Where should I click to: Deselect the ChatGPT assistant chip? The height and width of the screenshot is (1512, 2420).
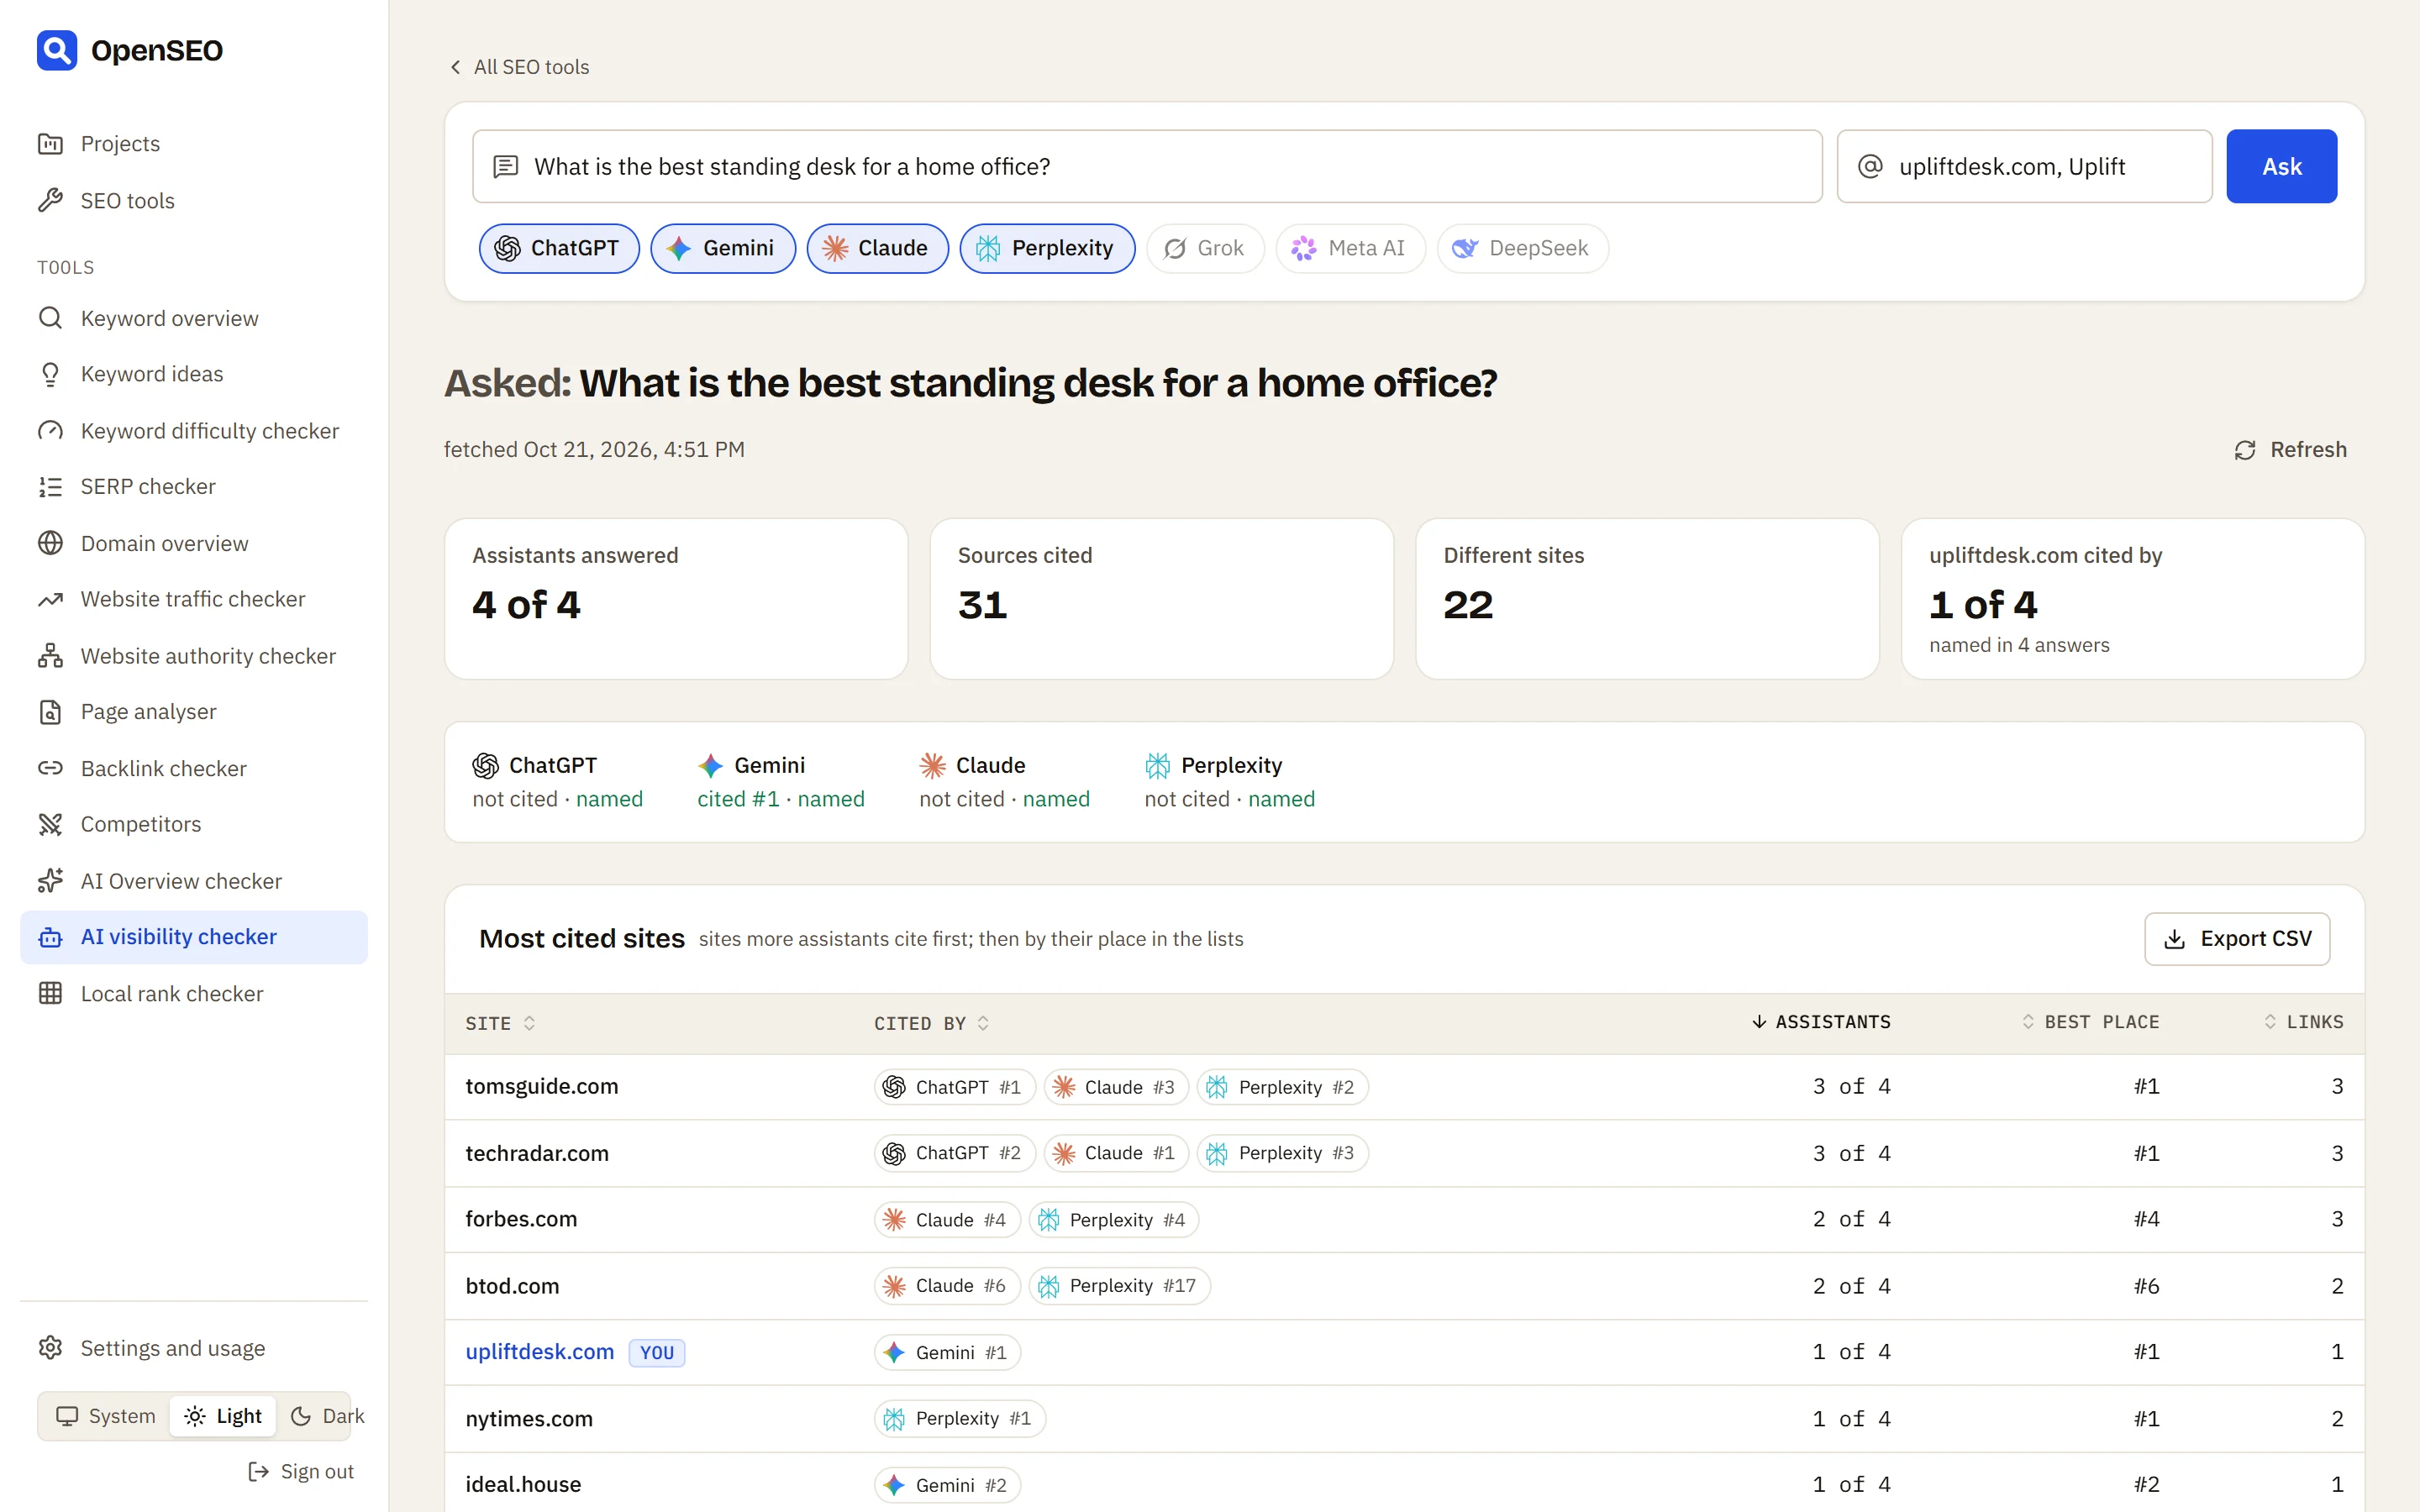click(x=559, y=248)
